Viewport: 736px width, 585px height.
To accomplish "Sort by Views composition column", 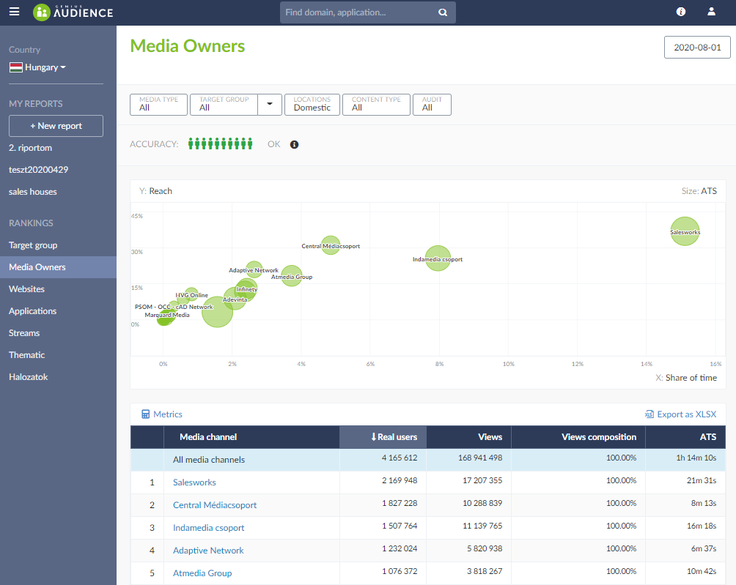I will click(578, 437).
